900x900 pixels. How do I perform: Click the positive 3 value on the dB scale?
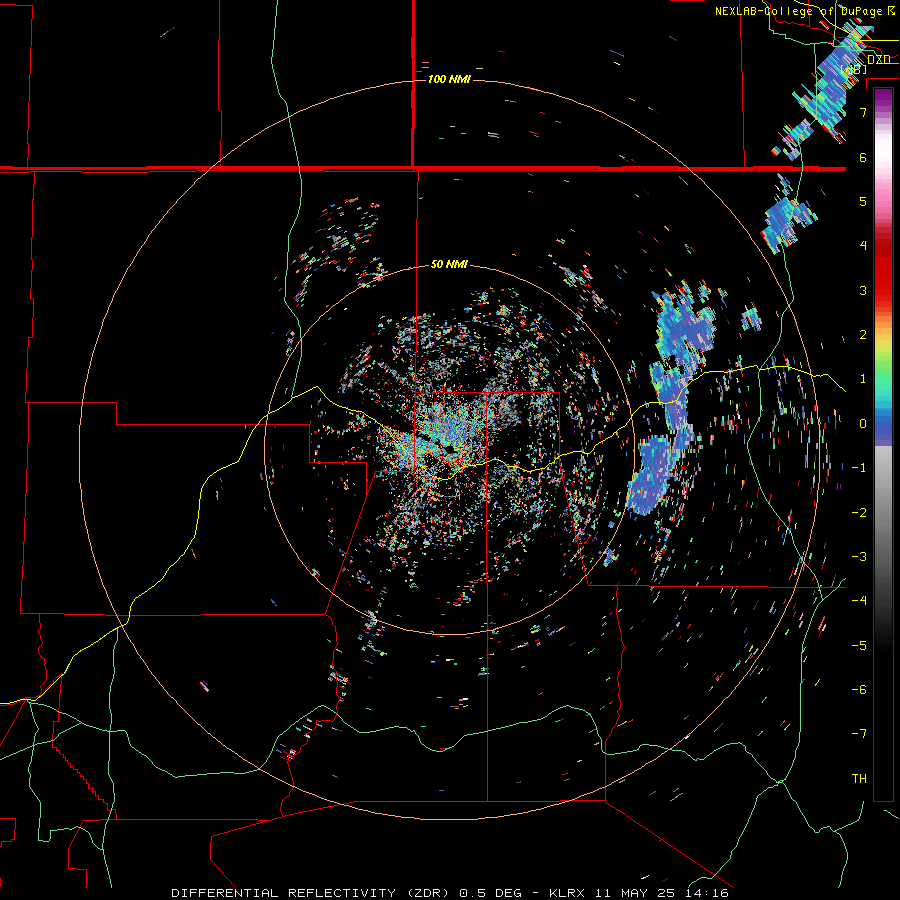863,290
